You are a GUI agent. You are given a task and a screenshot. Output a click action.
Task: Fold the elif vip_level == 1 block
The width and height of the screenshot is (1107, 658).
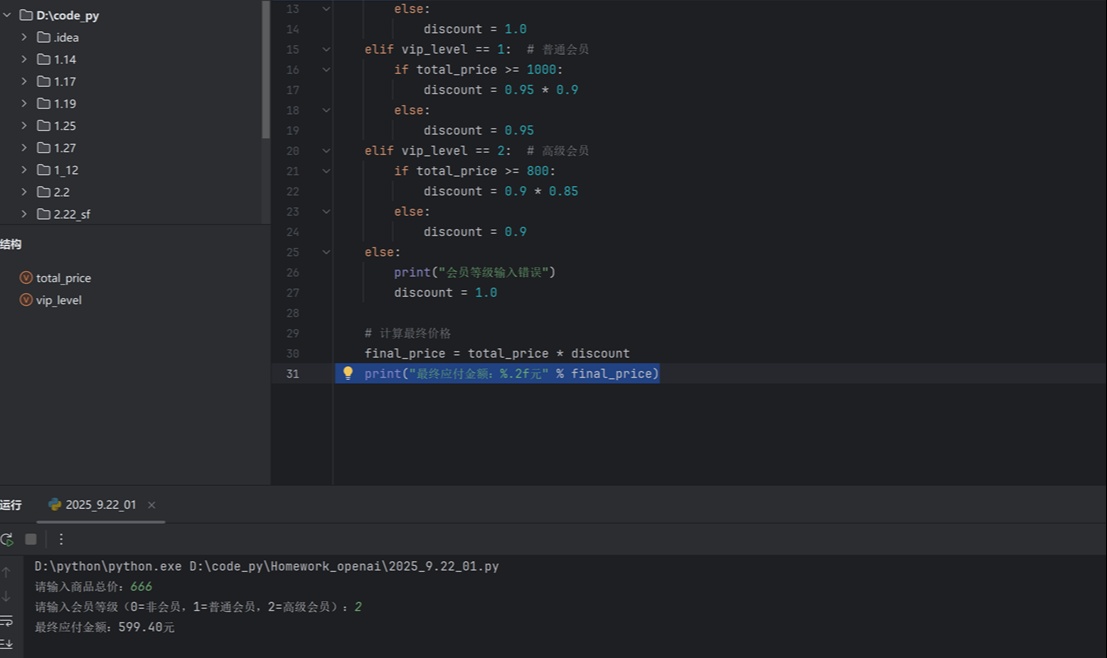(326, 49)
